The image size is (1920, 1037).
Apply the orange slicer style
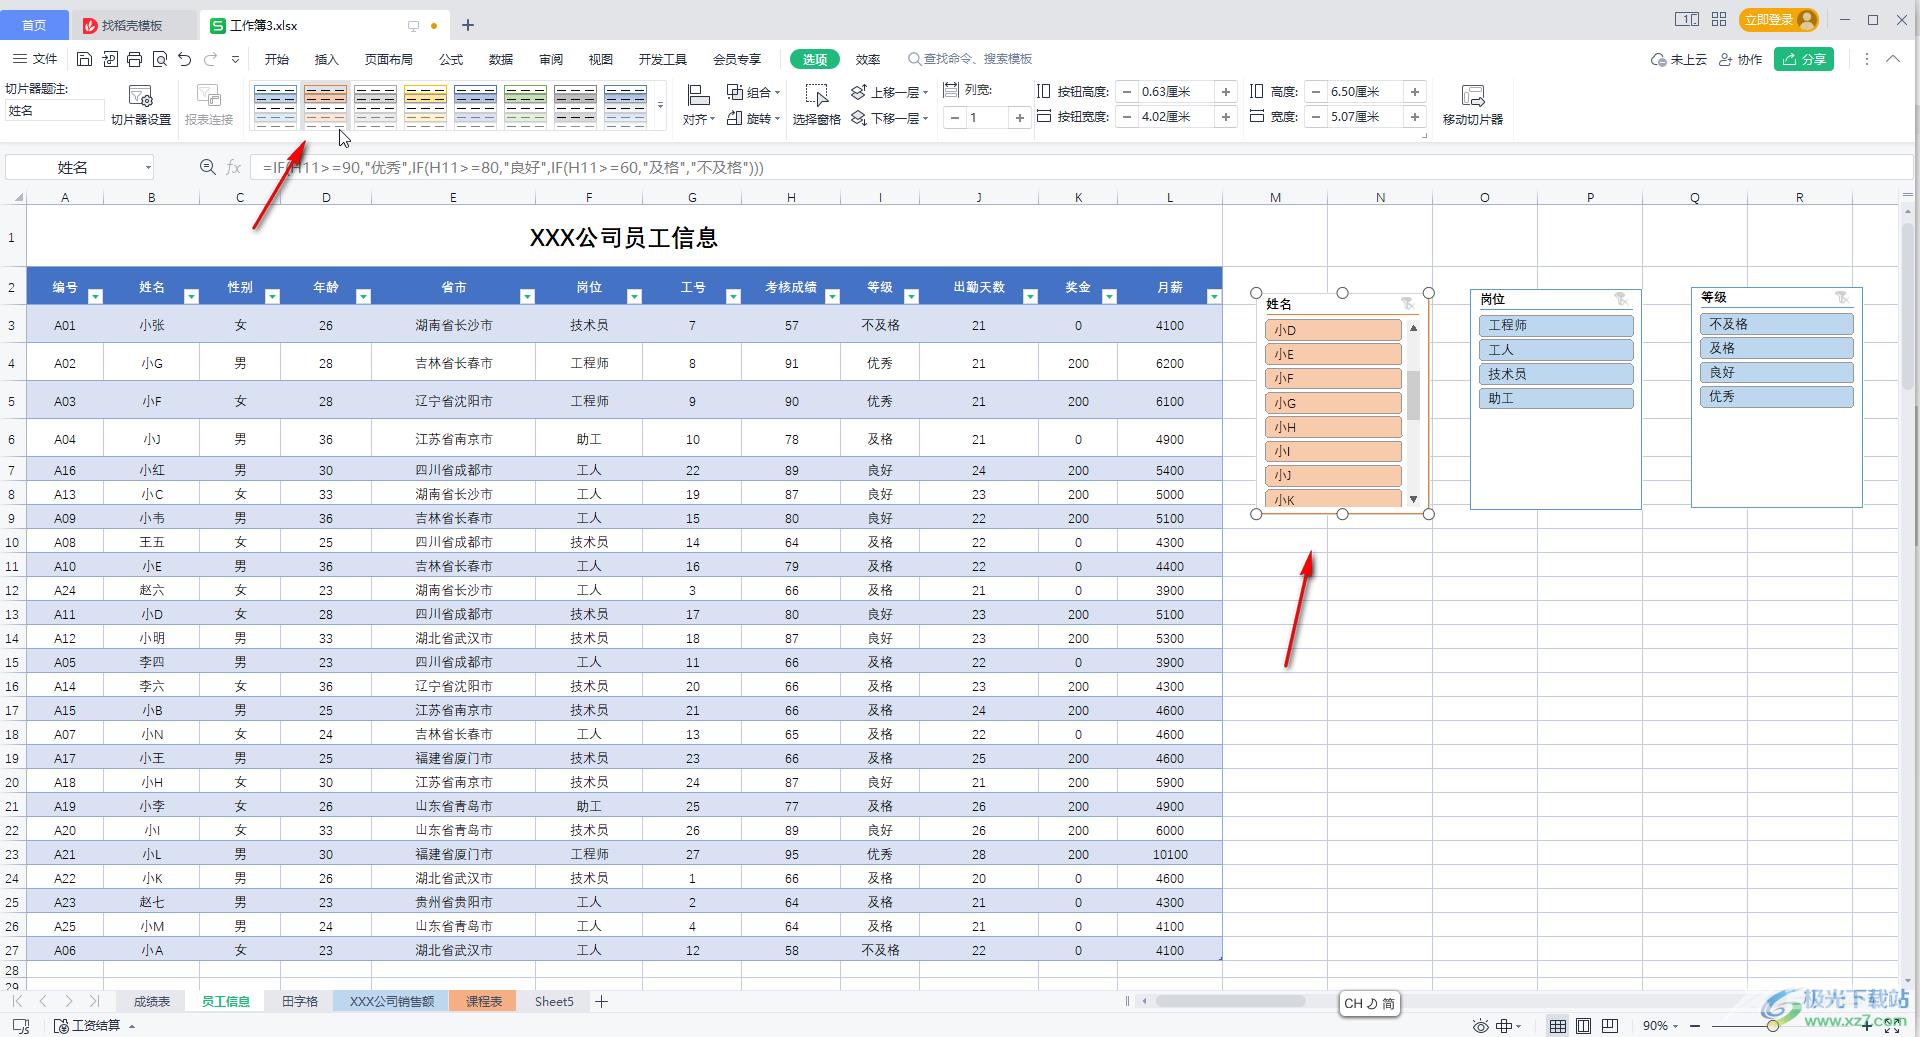(325, 106)
